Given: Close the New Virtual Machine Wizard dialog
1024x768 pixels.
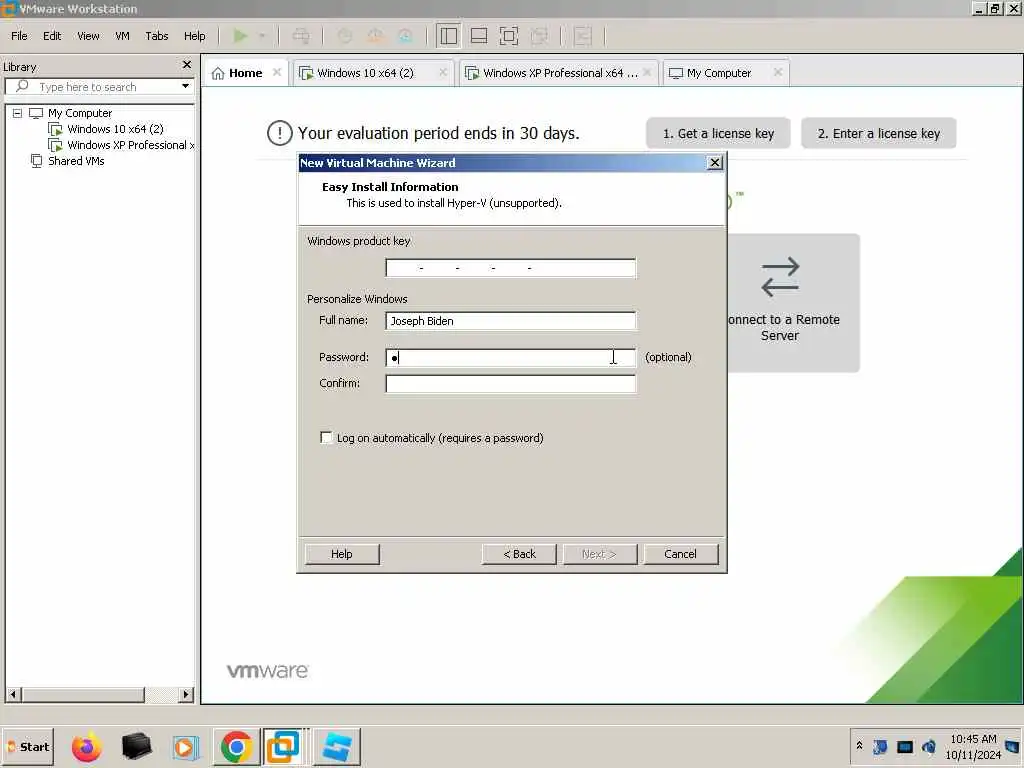Looking at the screenshot, I should pos(715,163).
